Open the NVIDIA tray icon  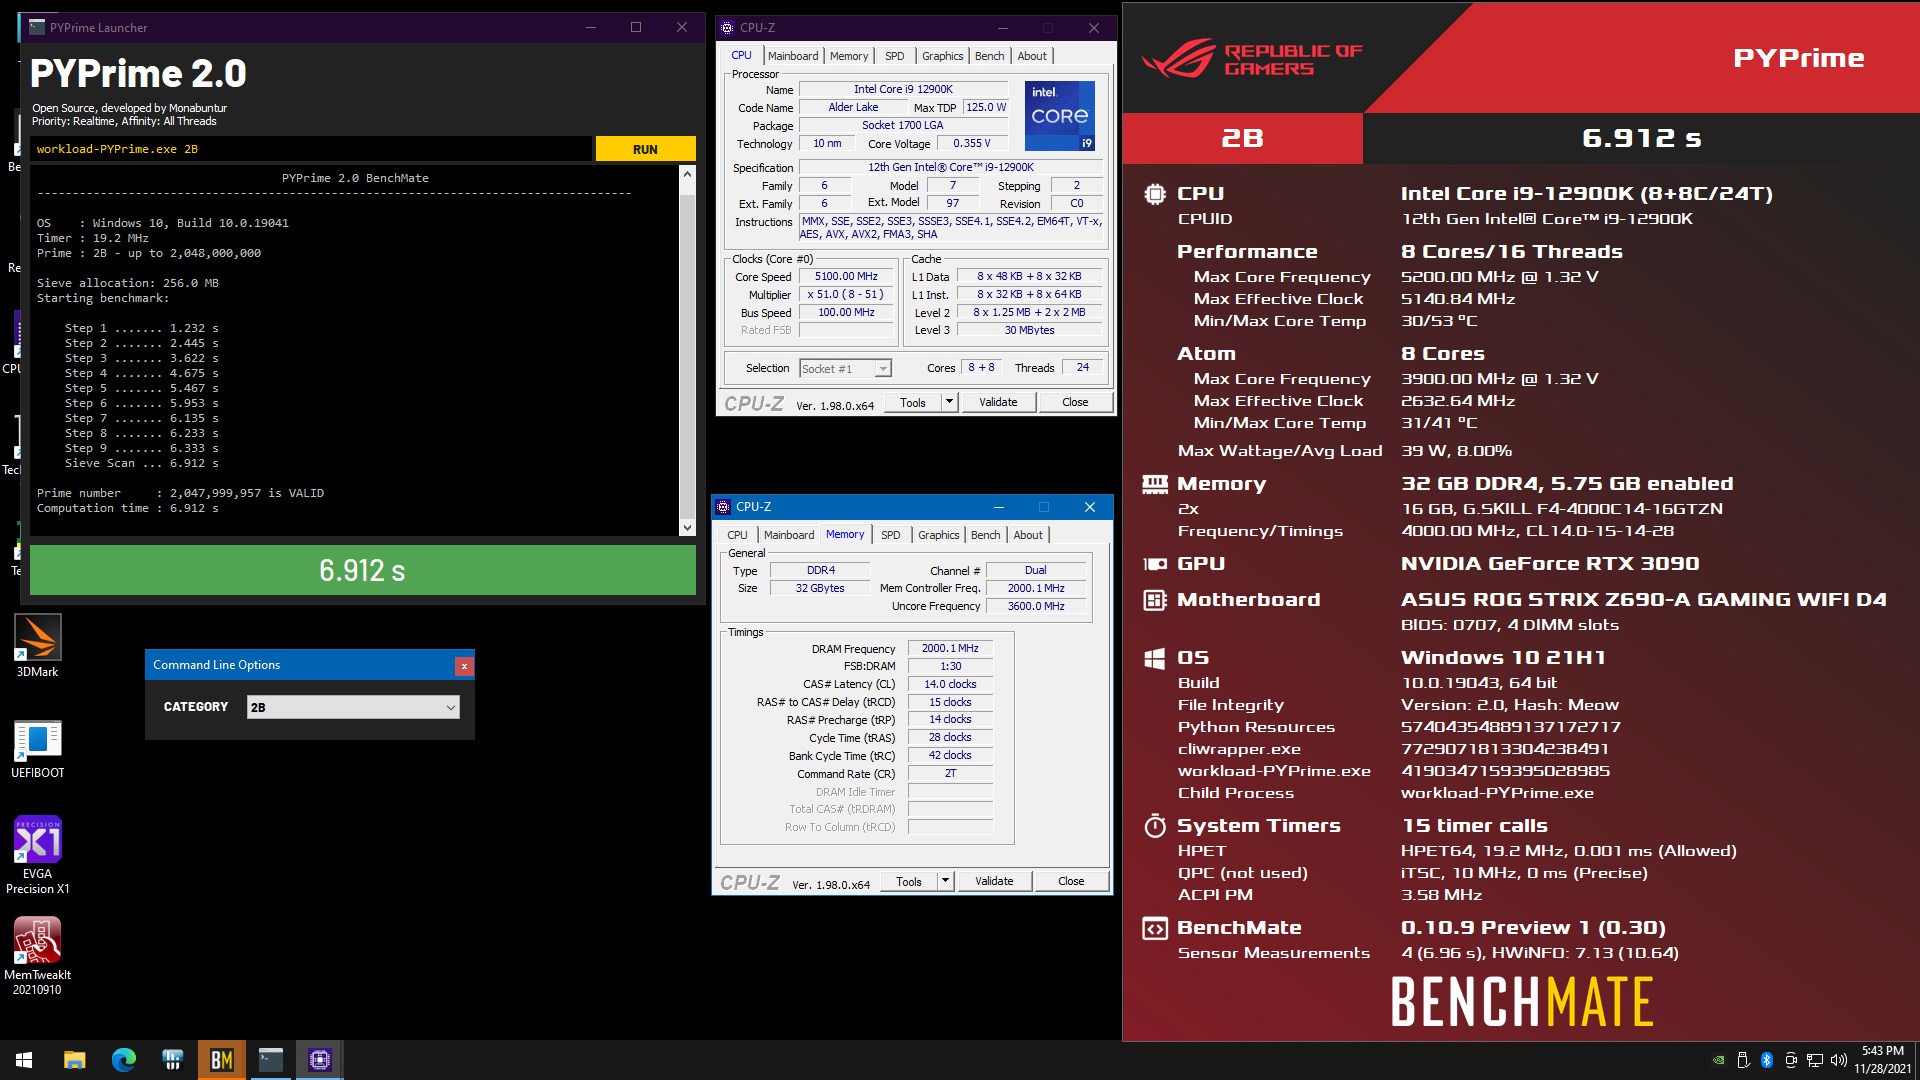pyautogui.click(x=1718, y=1060)
